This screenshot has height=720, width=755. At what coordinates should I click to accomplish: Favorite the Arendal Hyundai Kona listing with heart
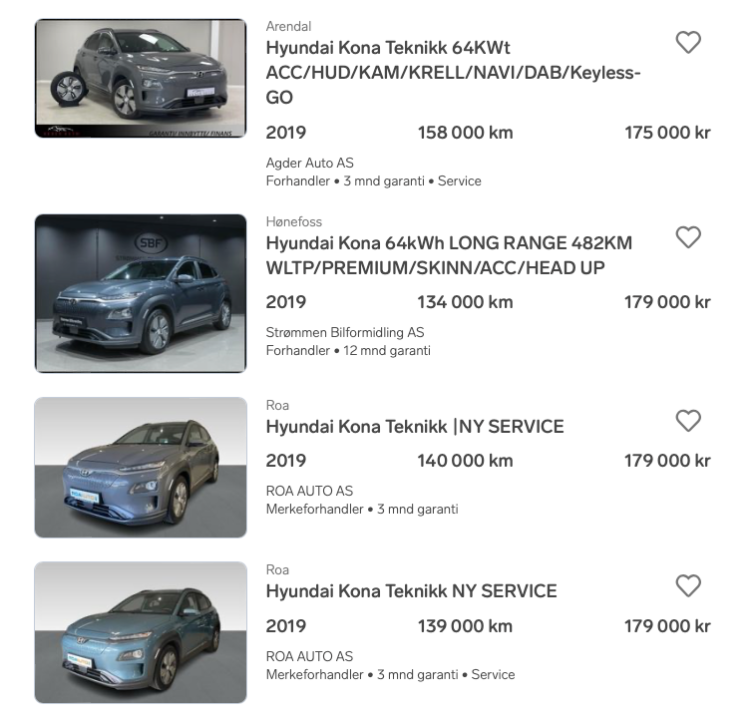[x=688, y=42]
